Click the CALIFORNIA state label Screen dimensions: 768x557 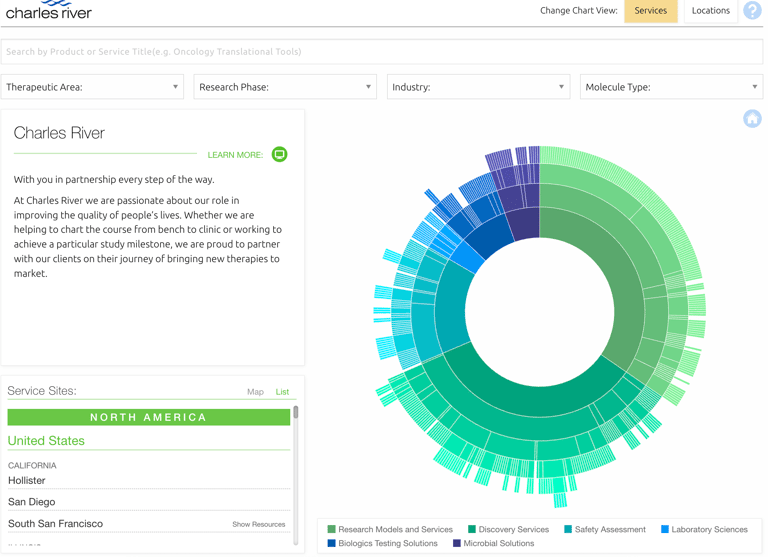[x=32, y=465]
